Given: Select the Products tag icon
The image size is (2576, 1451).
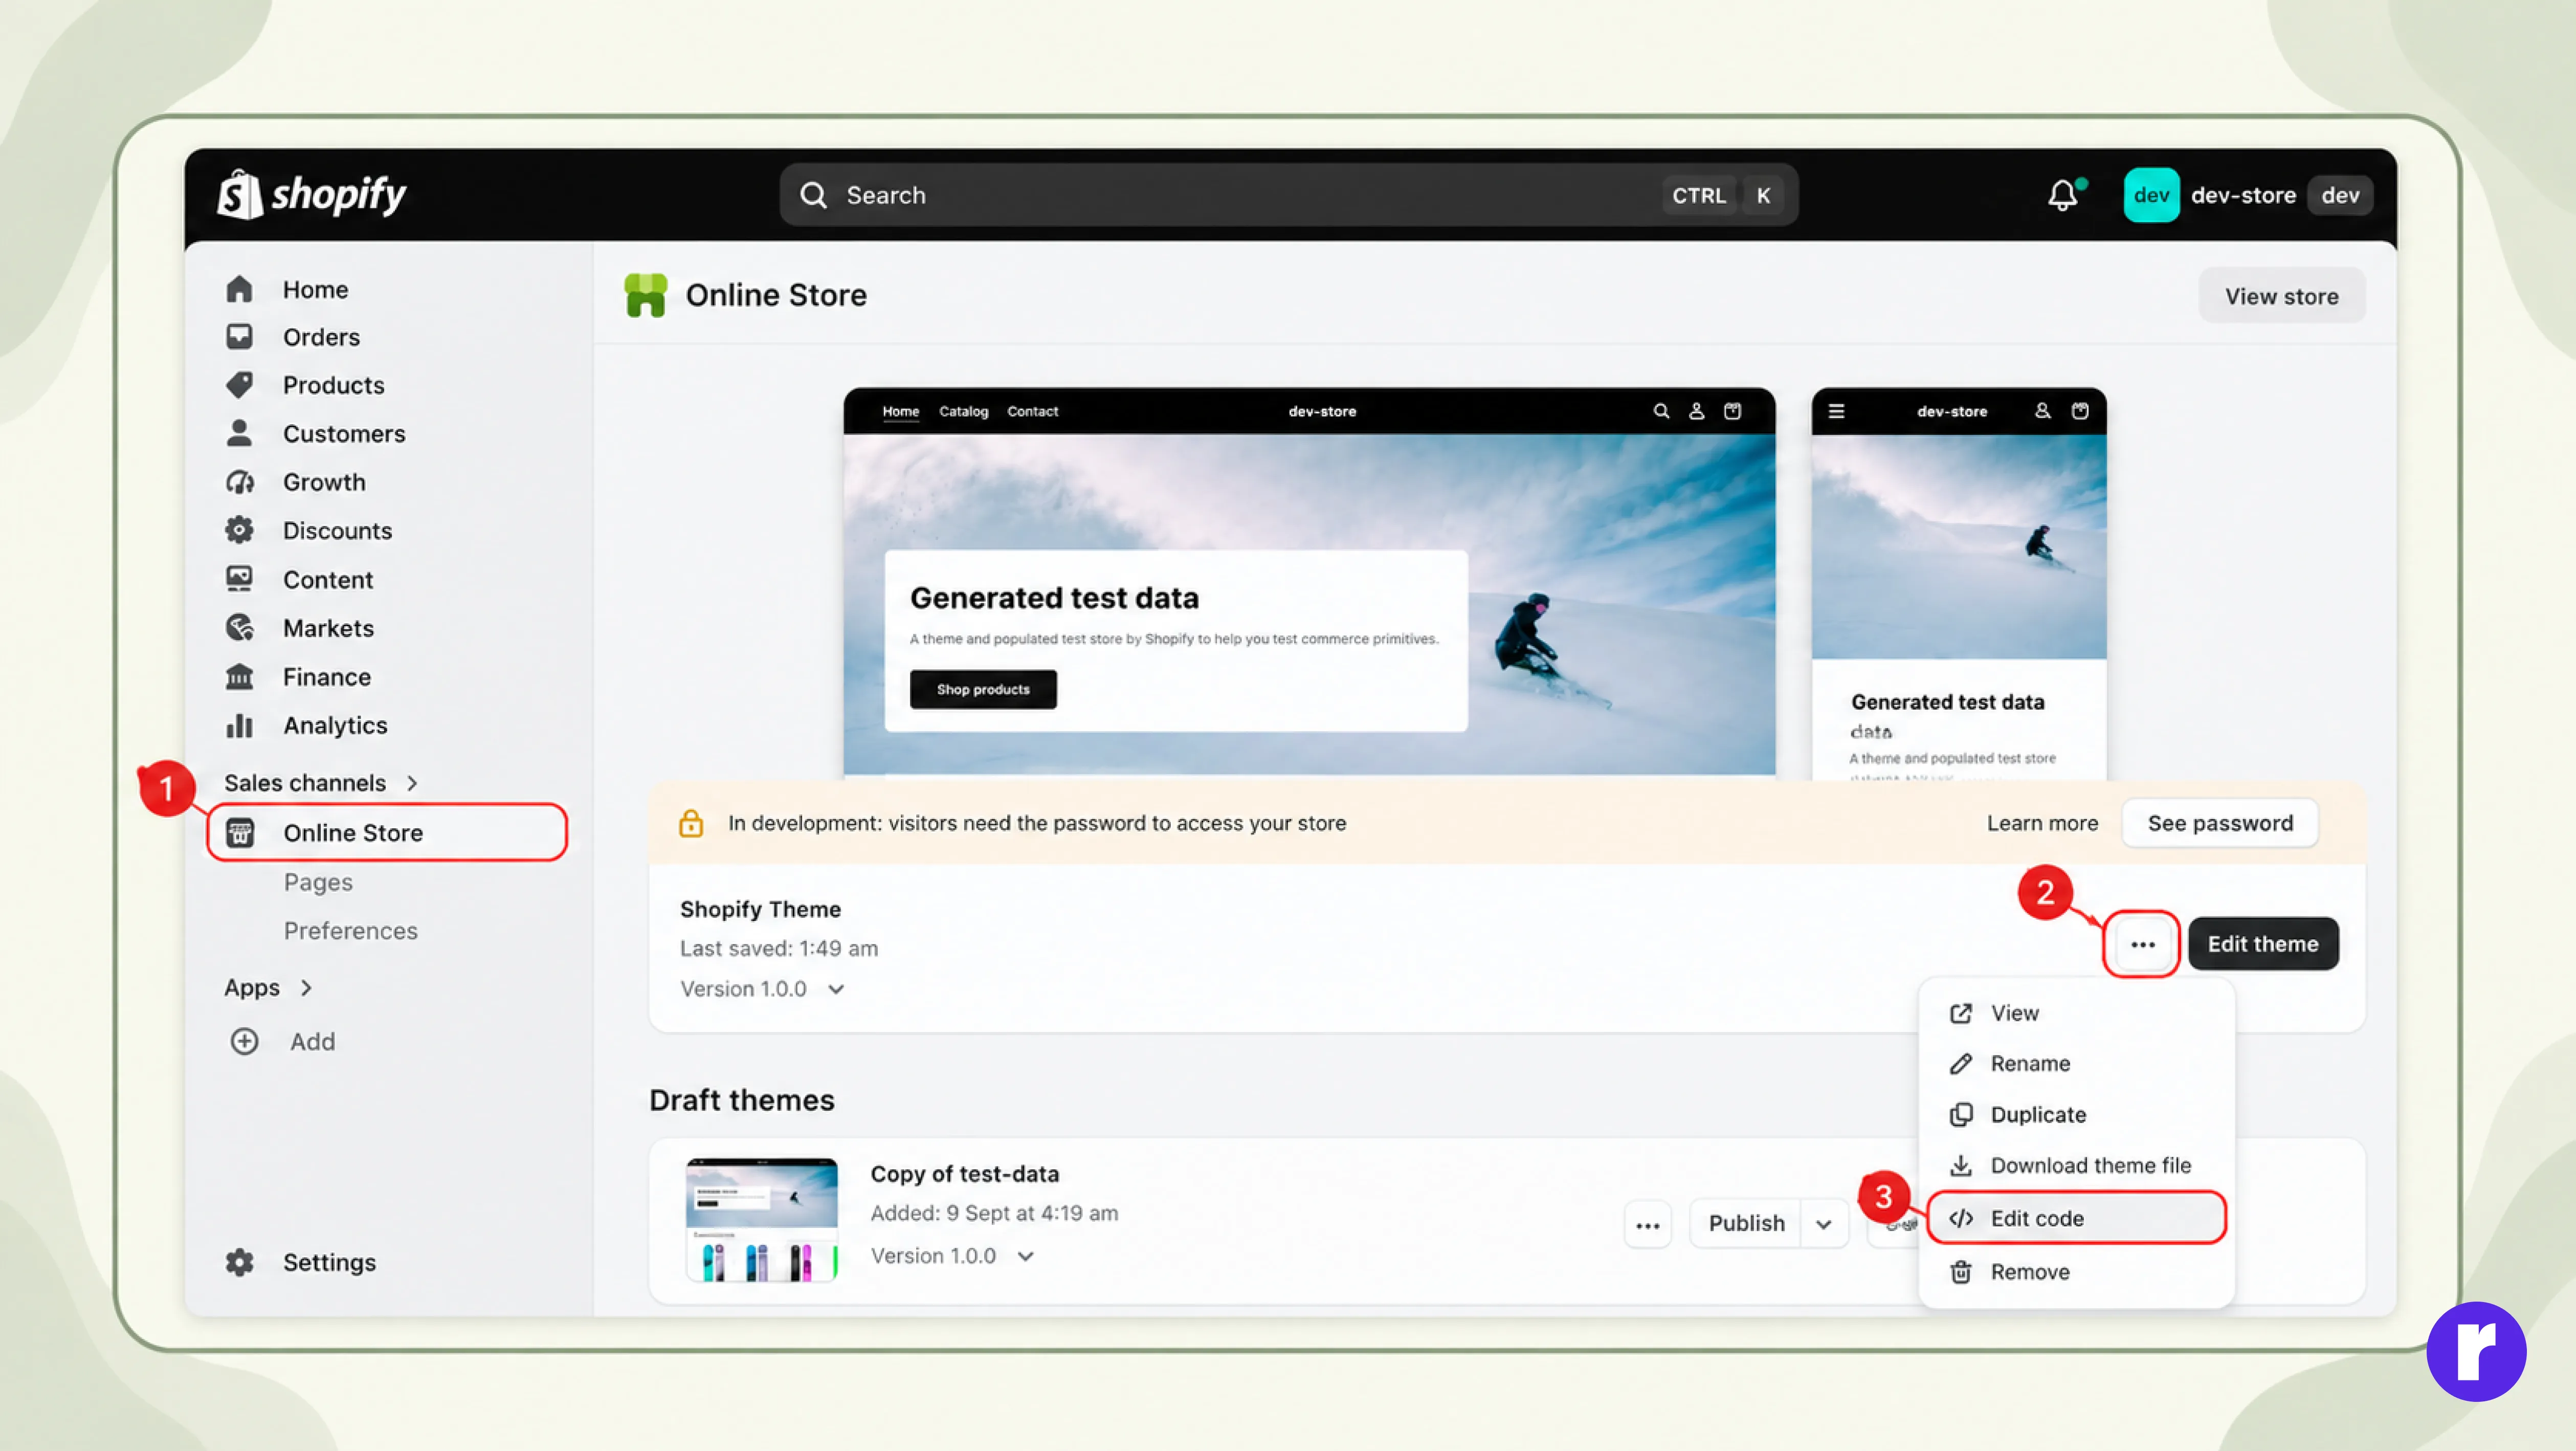Looking at the screenshot, I should pyautogui.click(x=239, y=385).
